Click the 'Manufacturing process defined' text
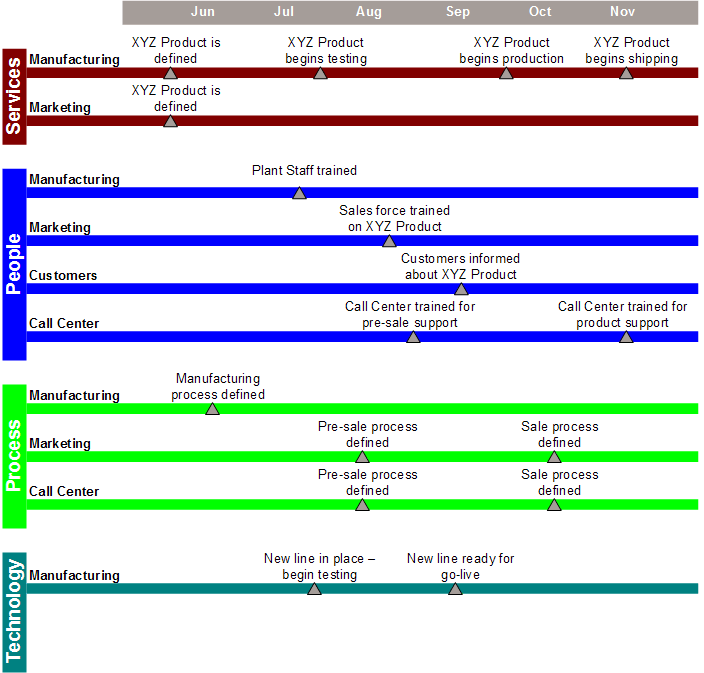 pos(218,387)
